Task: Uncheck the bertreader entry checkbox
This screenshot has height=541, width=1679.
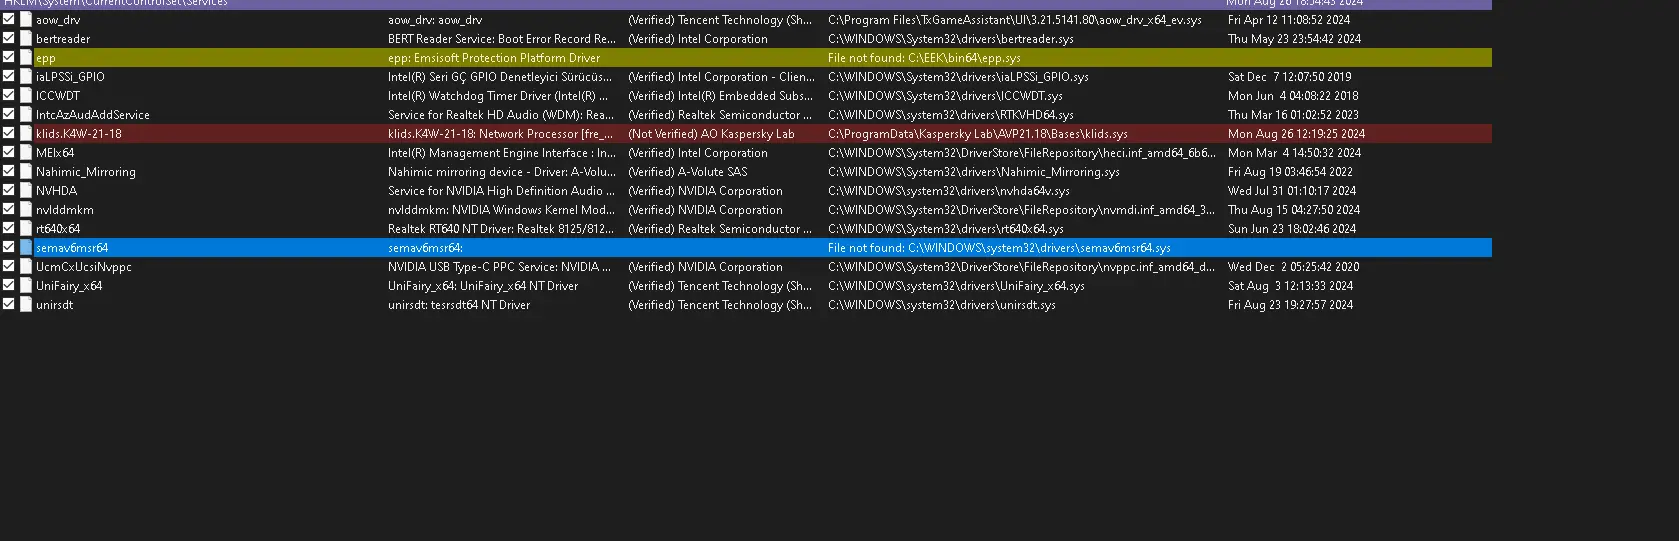Action: 9,38
